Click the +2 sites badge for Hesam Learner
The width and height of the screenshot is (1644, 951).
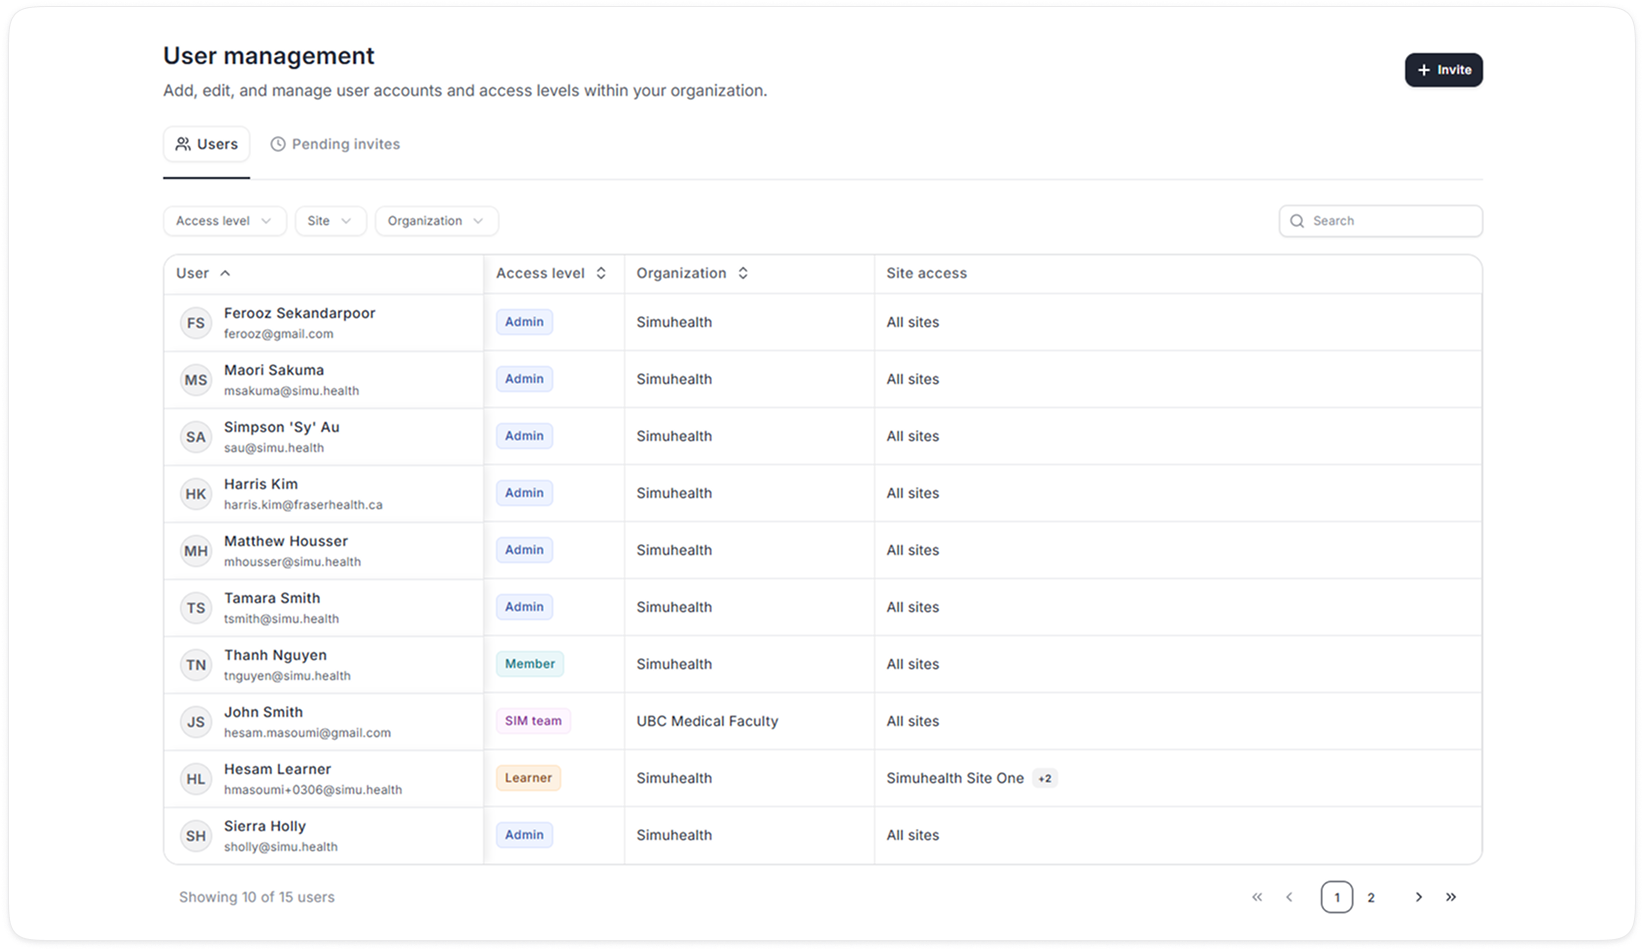(1045, 778)
